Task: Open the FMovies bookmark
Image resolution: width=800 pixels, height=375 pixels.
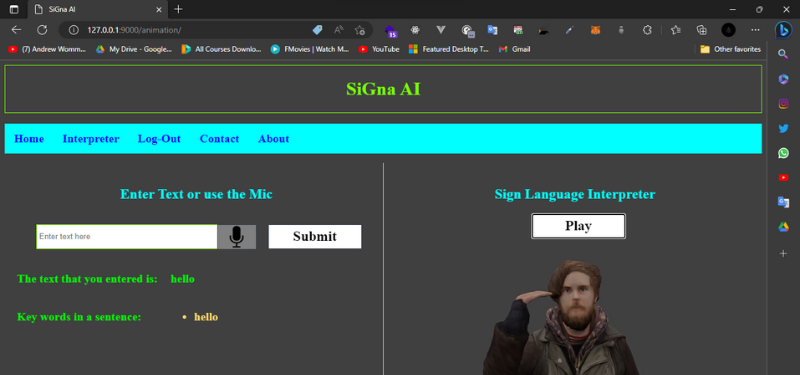Action: coord(310,49)
